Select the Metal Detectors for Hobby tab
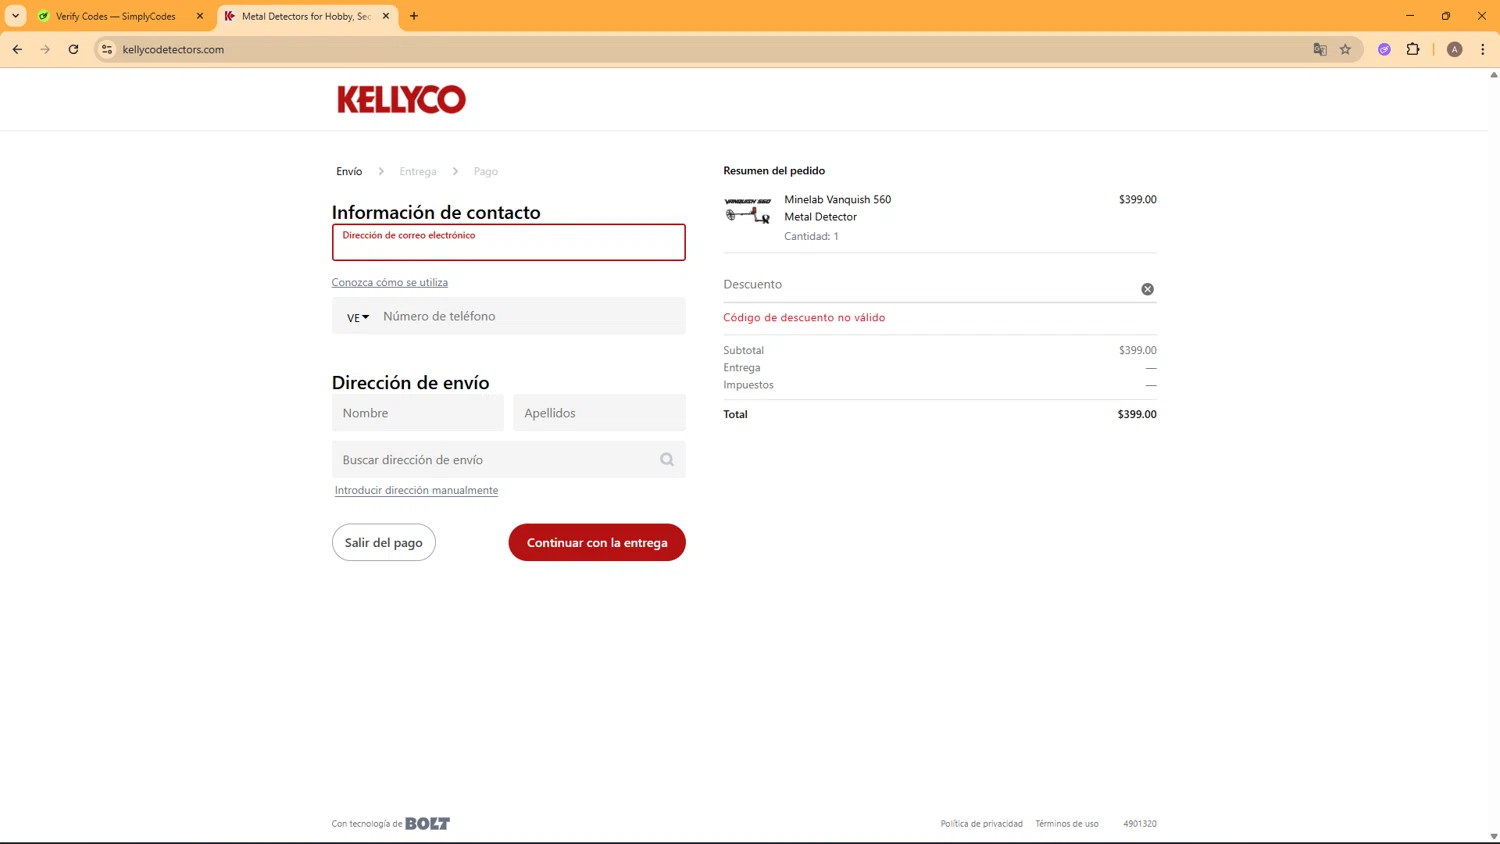Viewport: 1500px width, 844px height. 307,16
